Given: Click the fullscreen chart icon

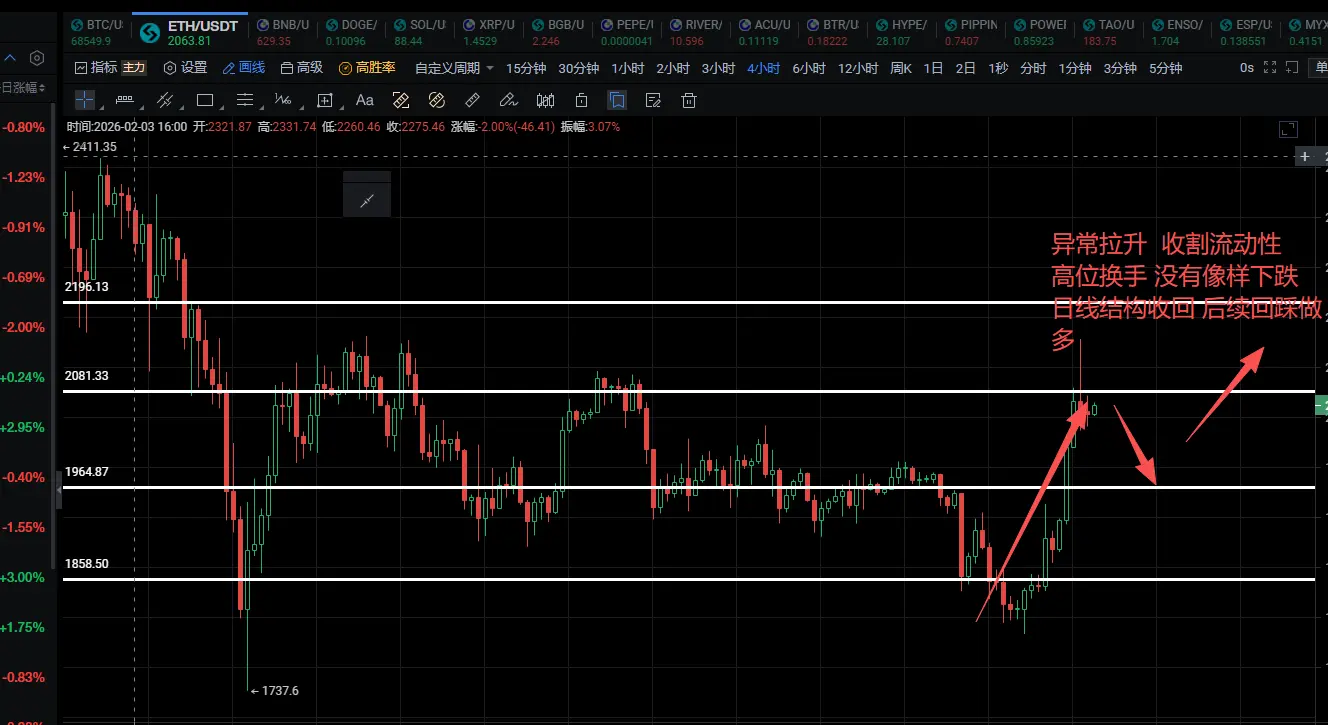Looking at the screenshot, I should tap(1270, 68).
